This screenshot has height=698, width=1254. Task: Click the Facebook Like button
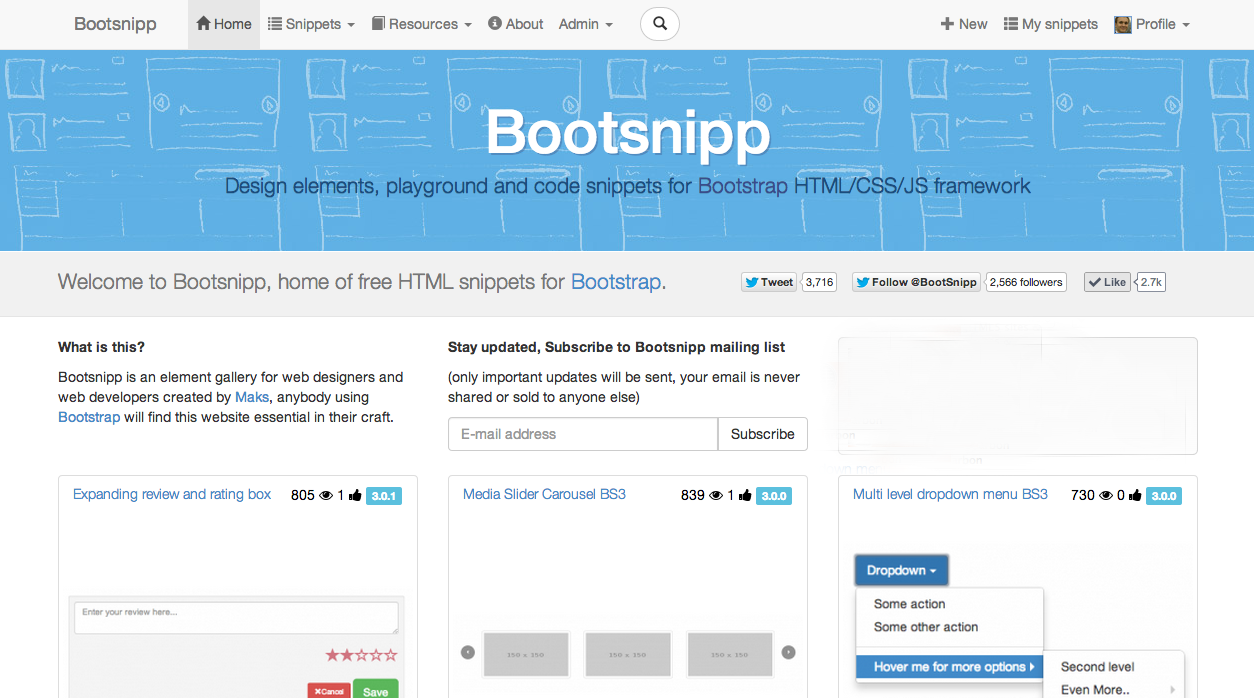(1108, 282)
